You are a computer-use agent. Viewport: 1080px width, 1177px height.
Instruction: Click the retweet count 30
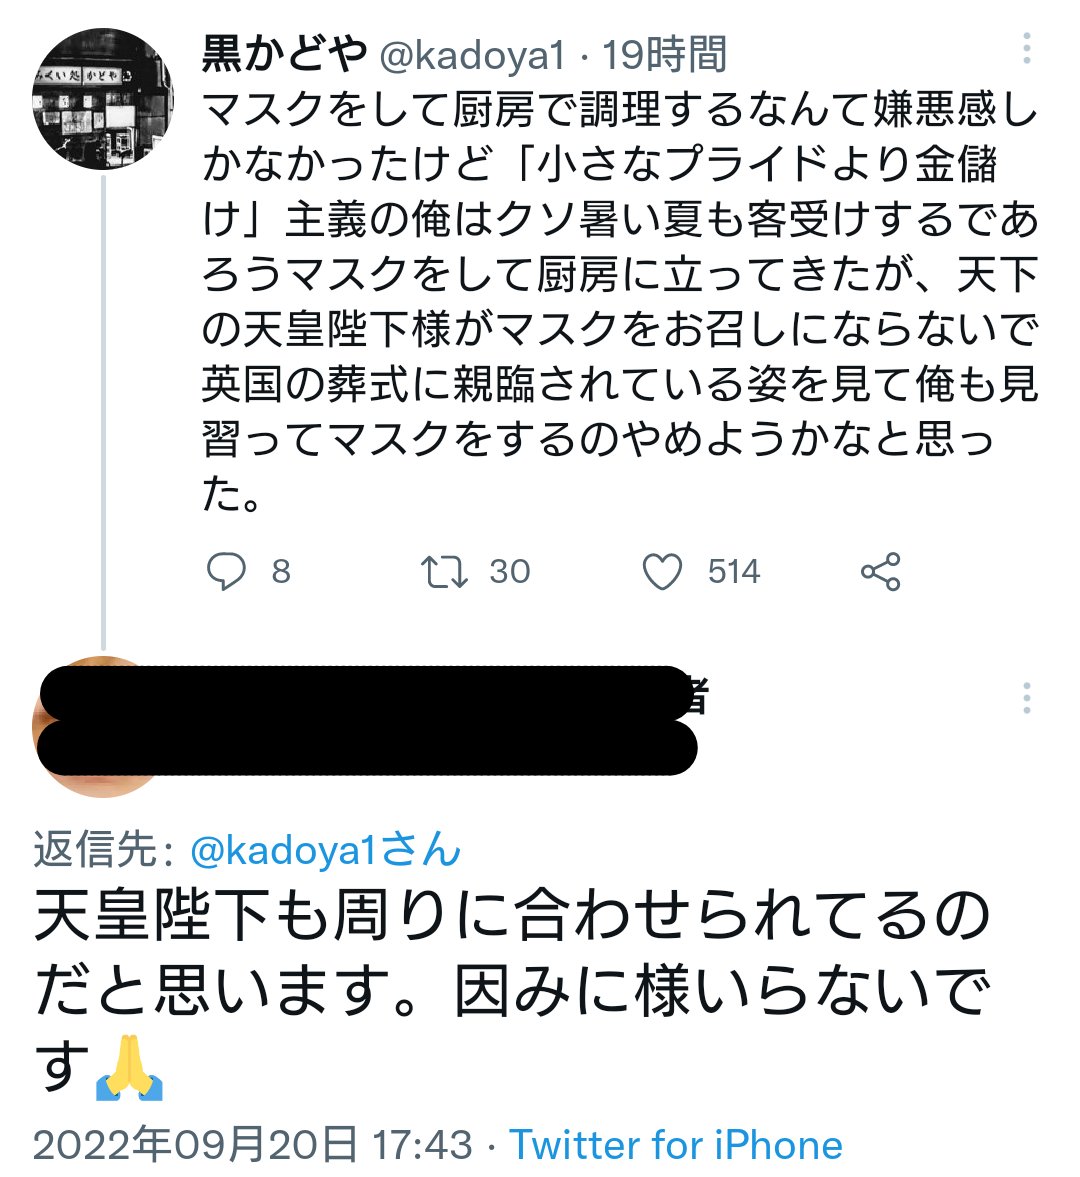coord(510,572)
